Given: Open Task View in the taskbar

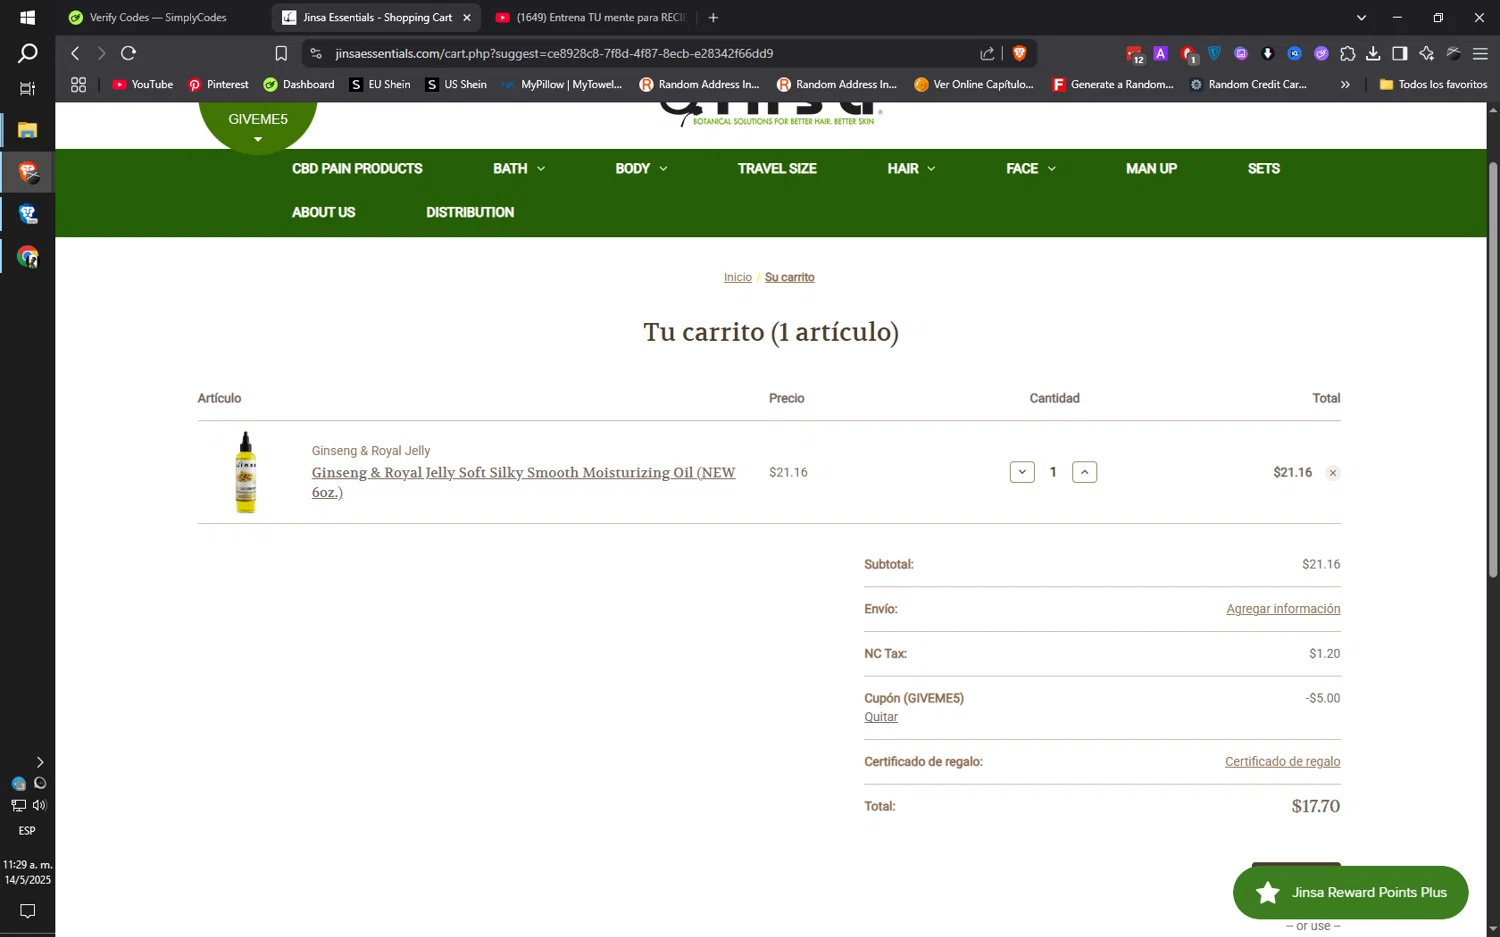Looking at the screenshot, I should coord(27,89).
